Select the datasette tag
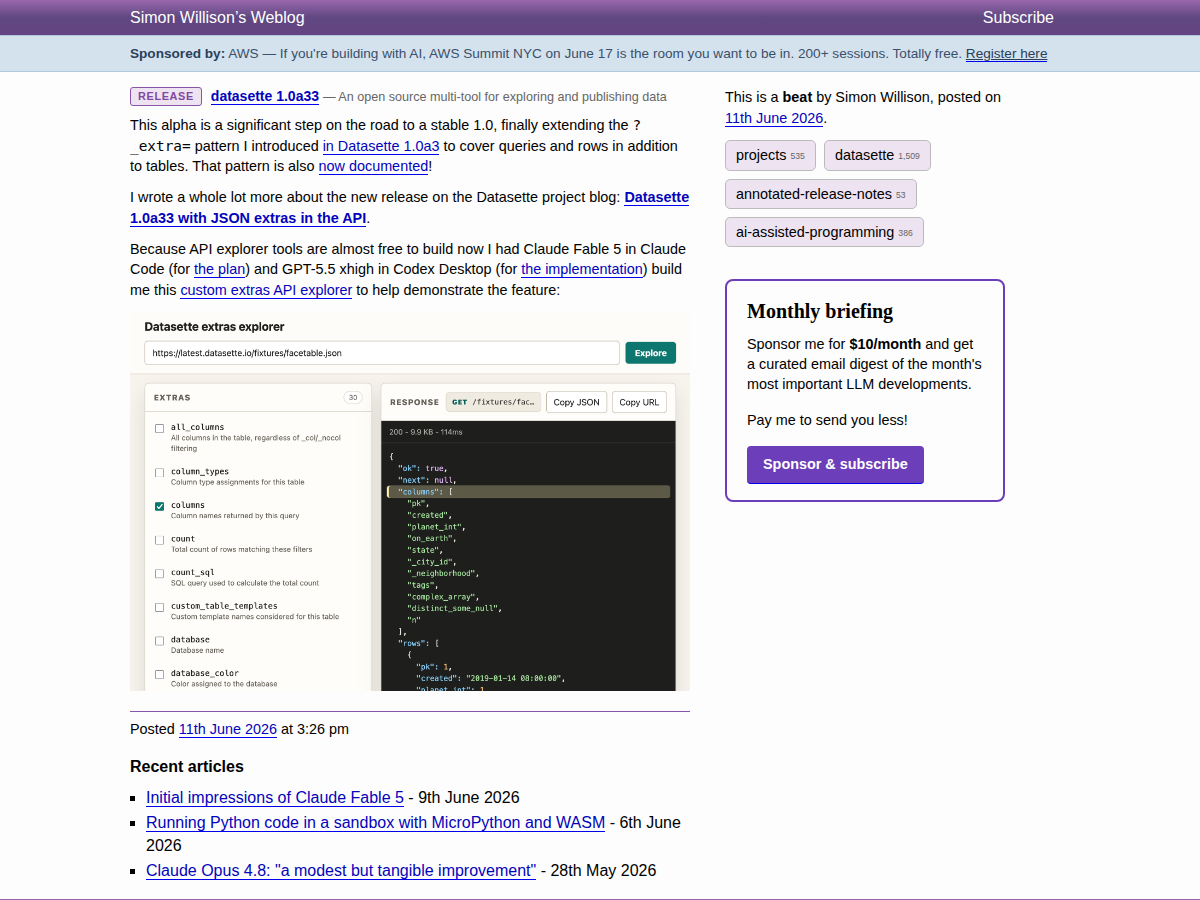1200x900 pixels. [x=877, y=156]
